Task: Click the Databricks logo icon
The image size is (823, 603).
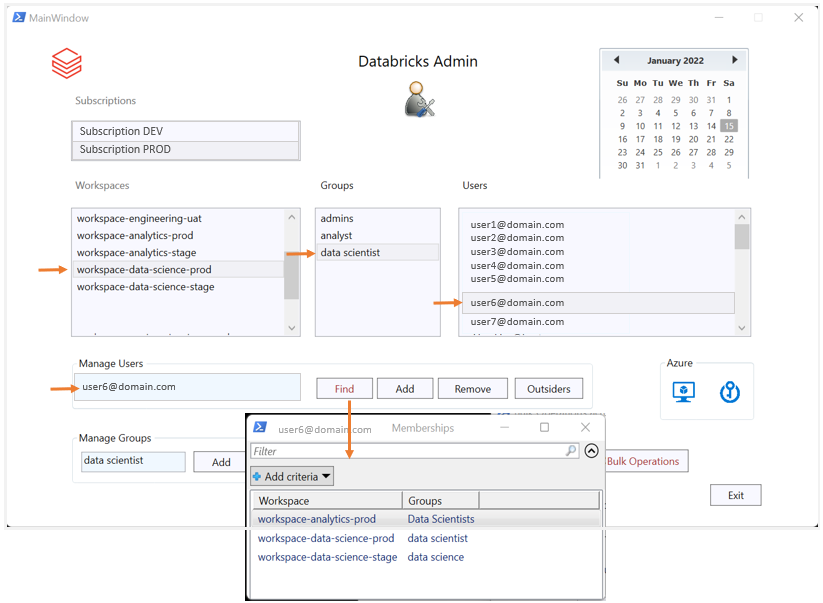Action: (66, 62)
